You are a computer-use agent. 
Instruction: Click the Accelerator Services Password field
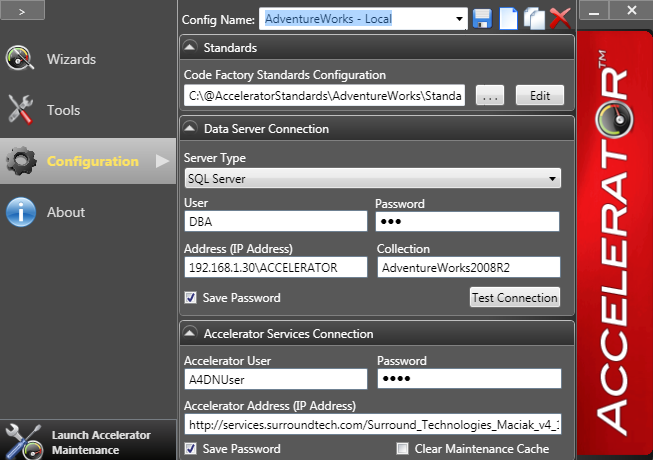click(469, 378)
